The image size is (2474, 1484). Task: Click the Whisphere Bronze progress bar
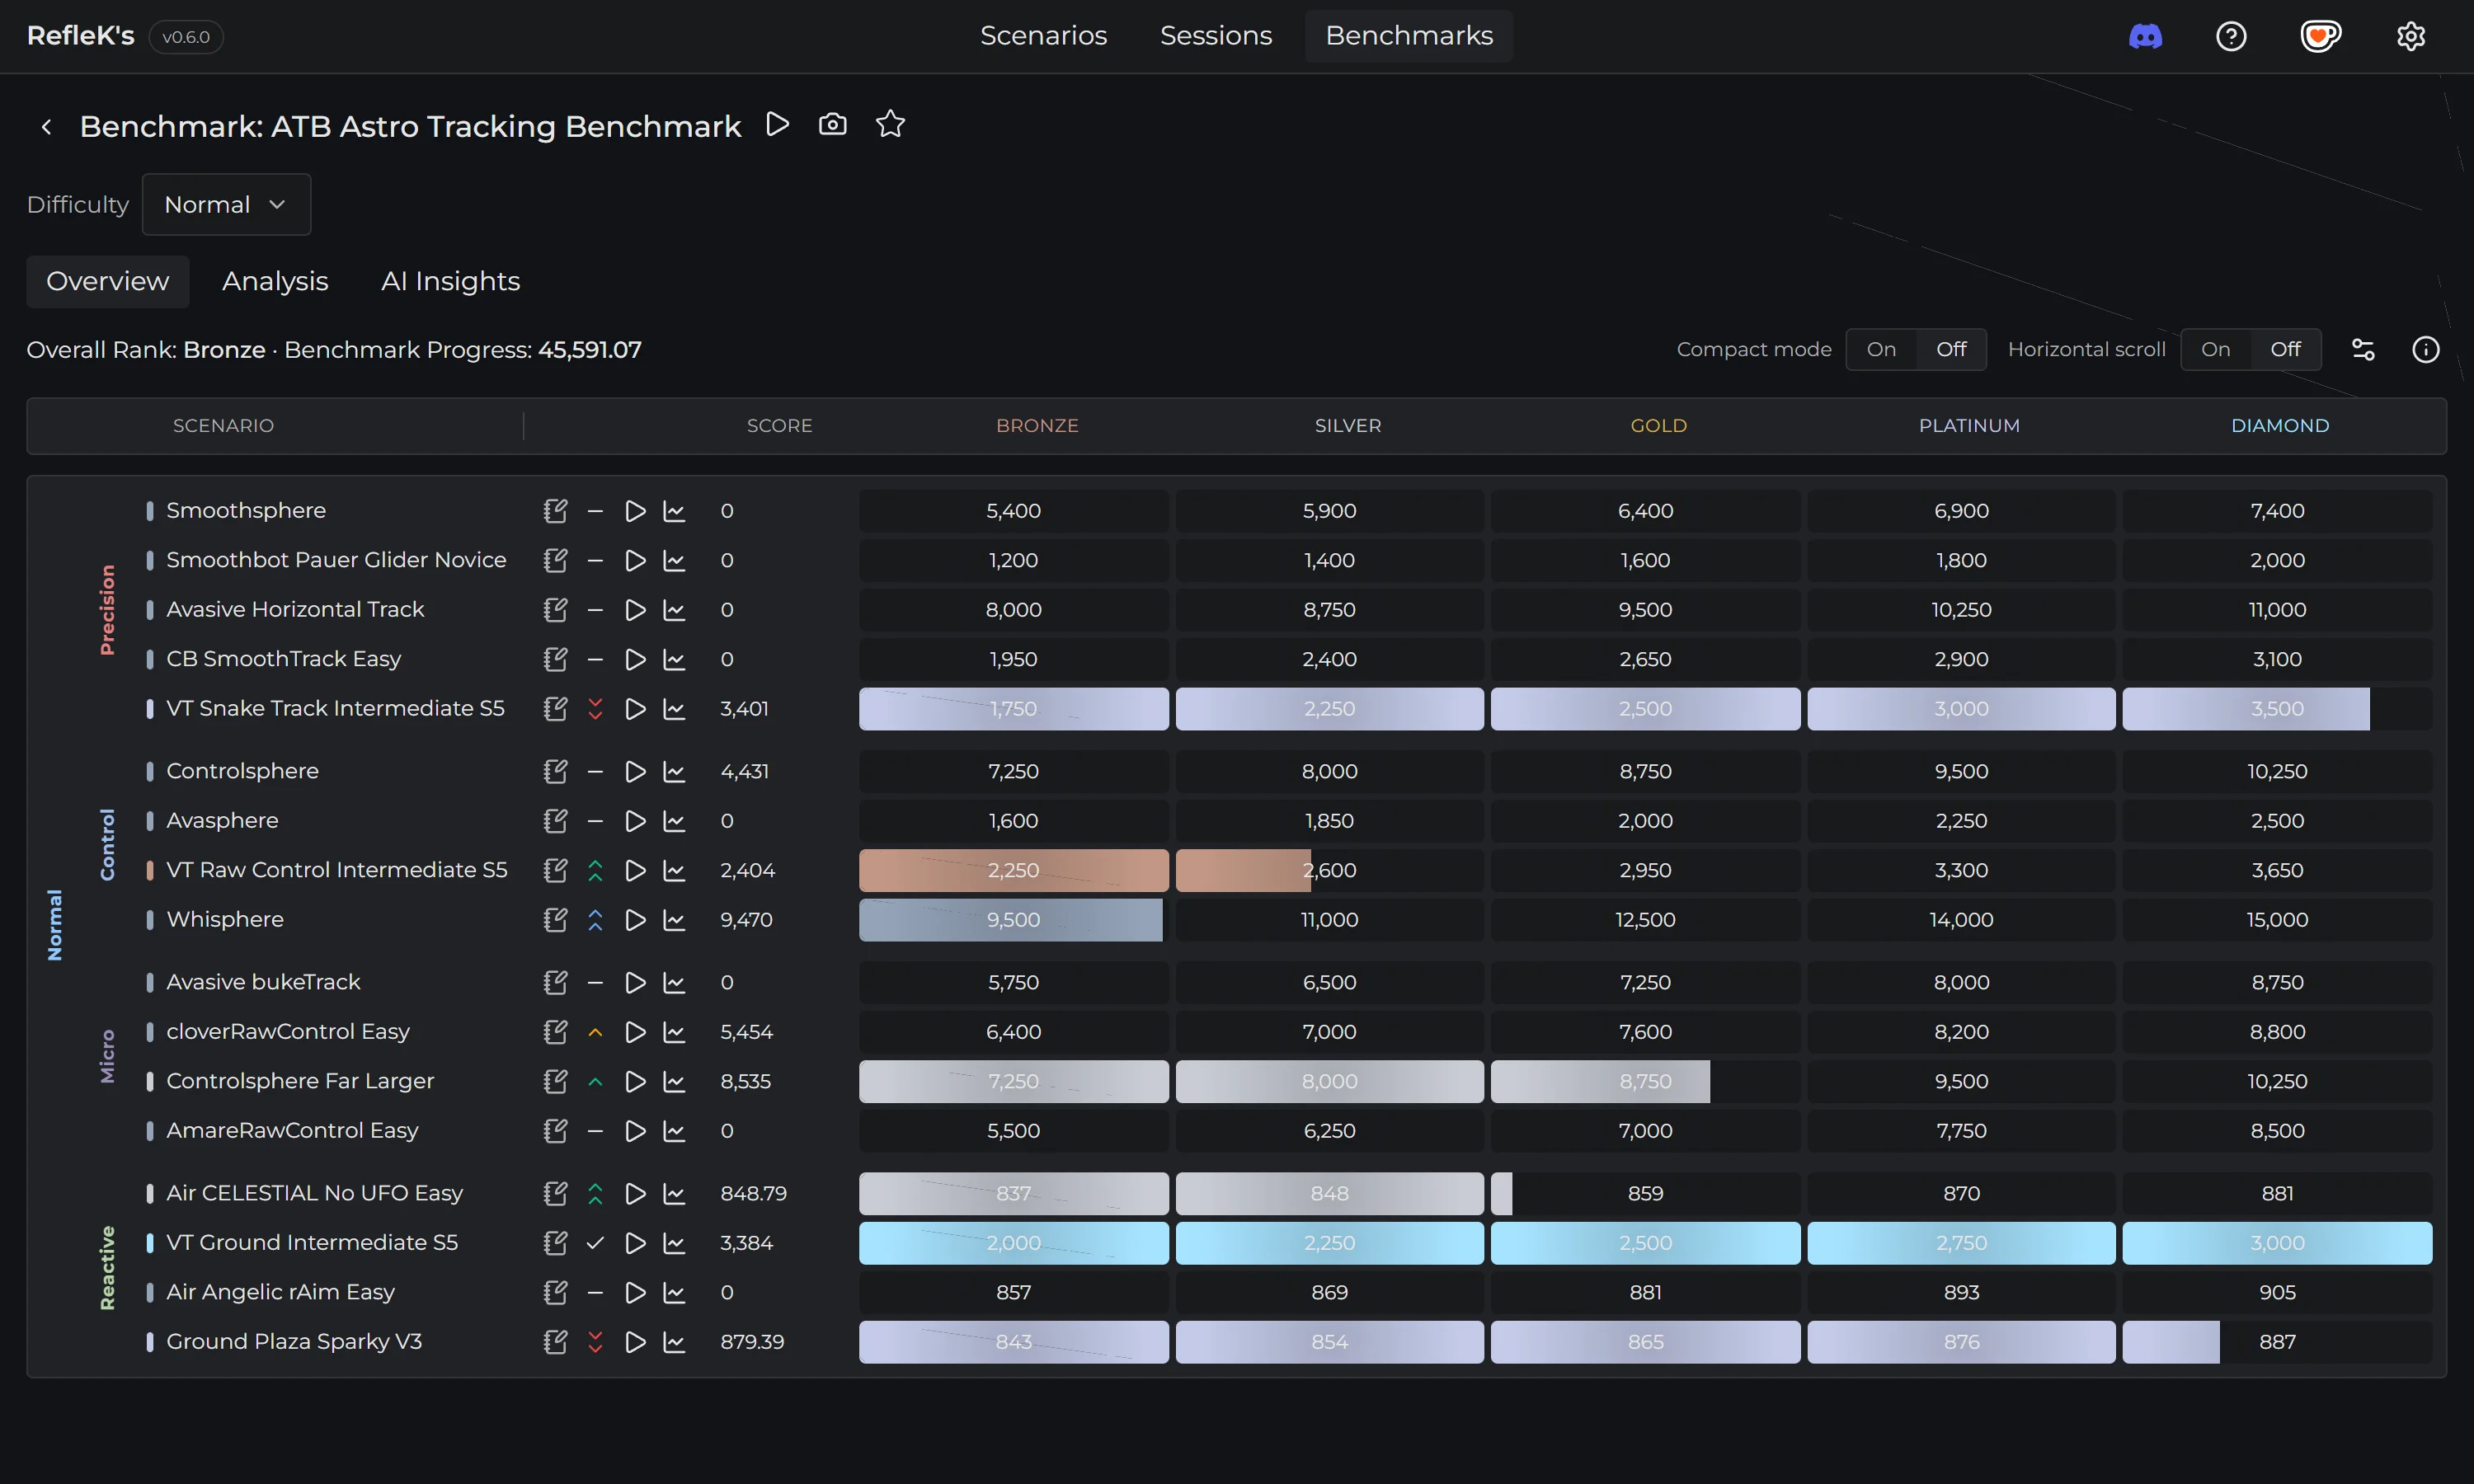pyautogui.click(x=1012, y=920)
